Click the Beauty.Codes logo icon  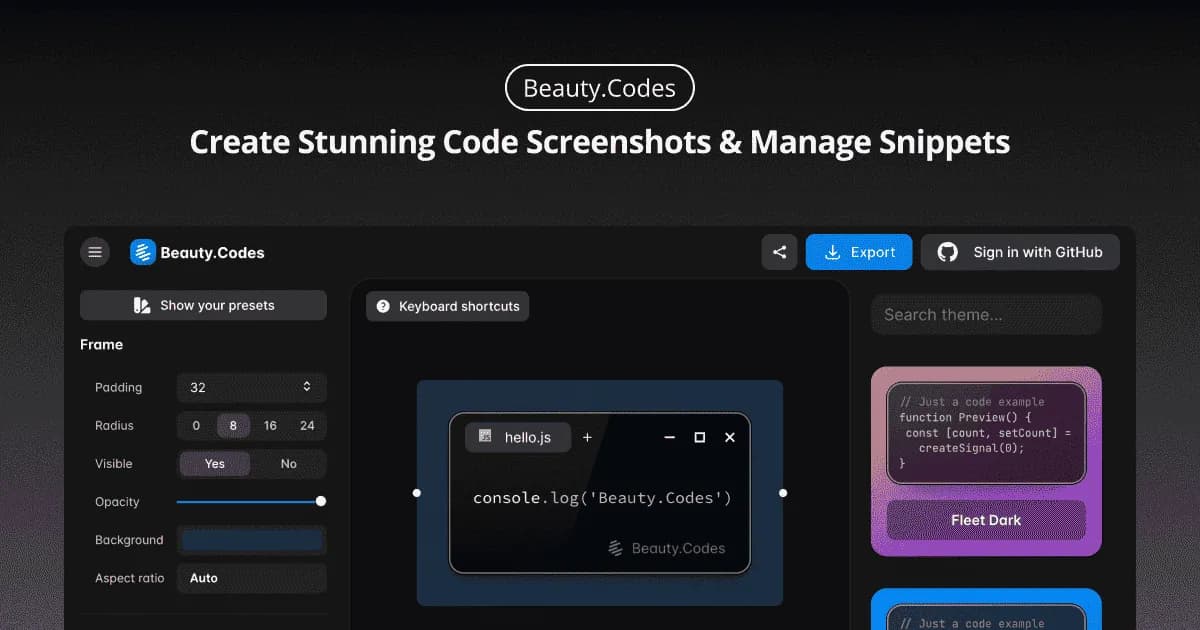coord(143,252)
